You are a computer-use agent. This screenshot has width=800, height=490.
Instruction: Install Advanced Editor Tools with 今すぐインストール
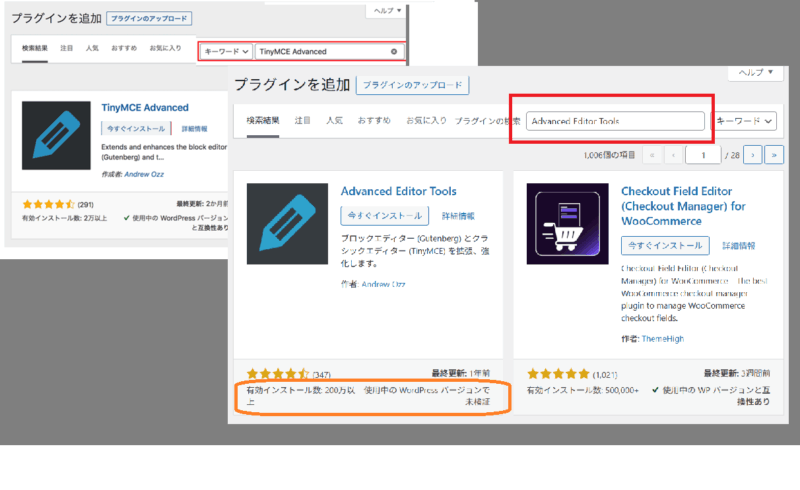(x=385, y=216)
